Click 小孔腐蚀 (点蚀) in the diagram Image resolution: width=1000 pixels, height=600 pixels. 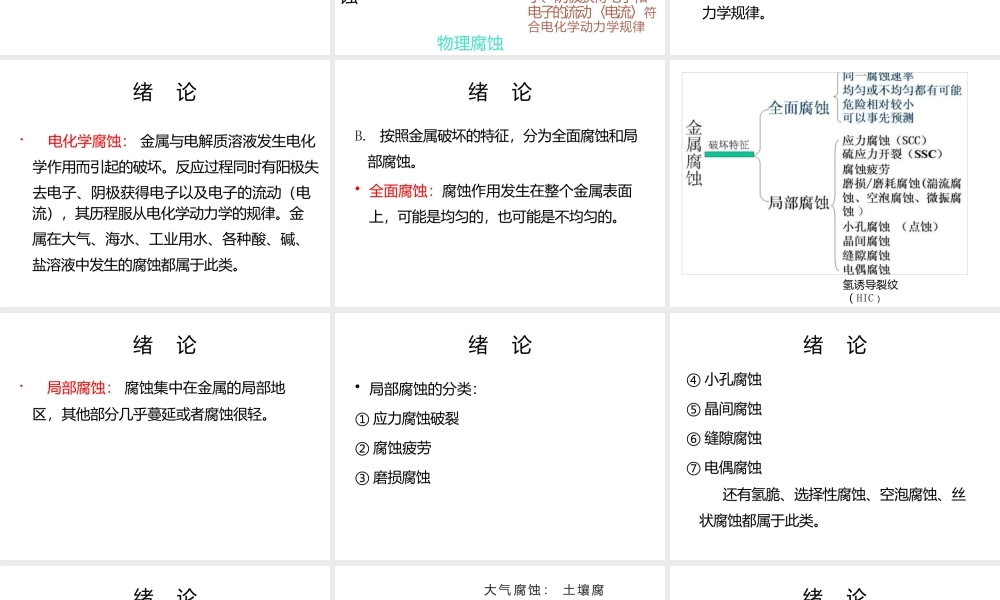click(x=890, y=226)
